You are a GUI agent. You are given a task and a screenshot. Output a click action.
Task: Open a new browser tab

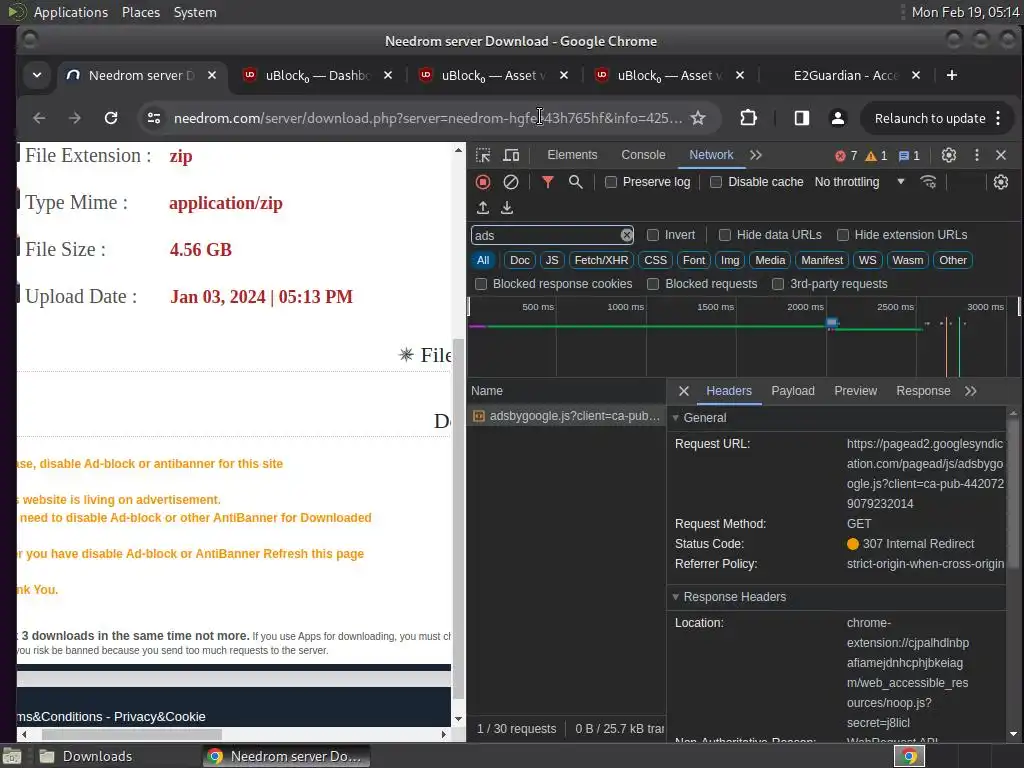click(952, 76)
